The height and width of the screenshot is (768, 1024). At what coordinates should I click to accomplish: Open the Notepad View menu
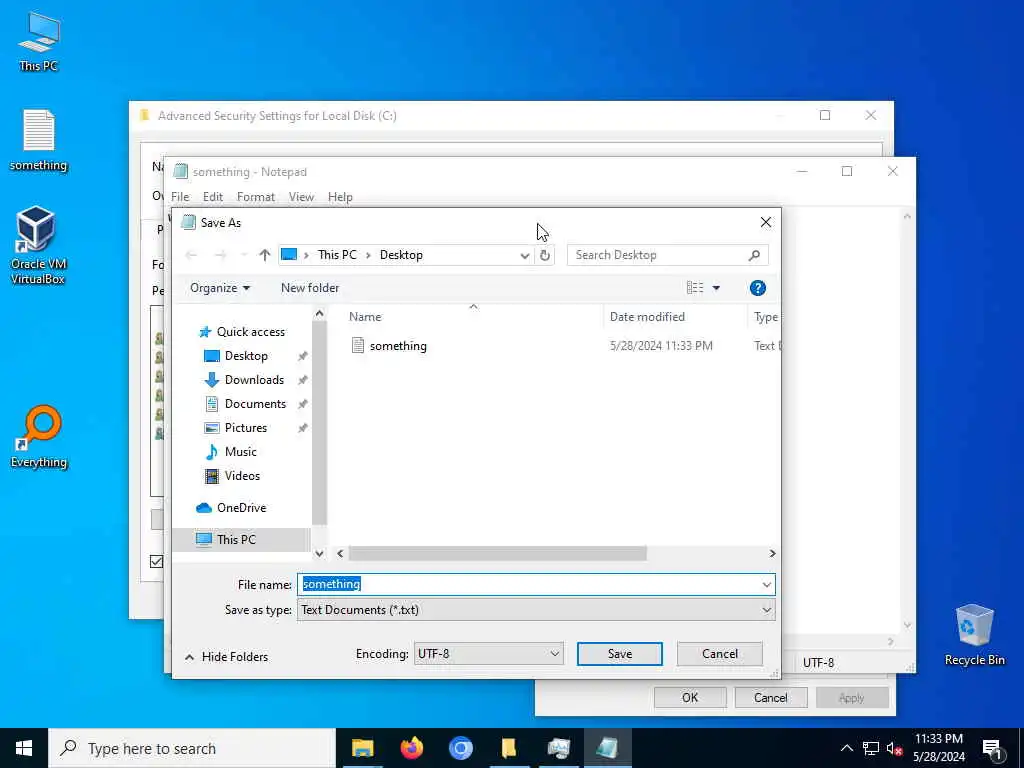click(x=301, y=197)
